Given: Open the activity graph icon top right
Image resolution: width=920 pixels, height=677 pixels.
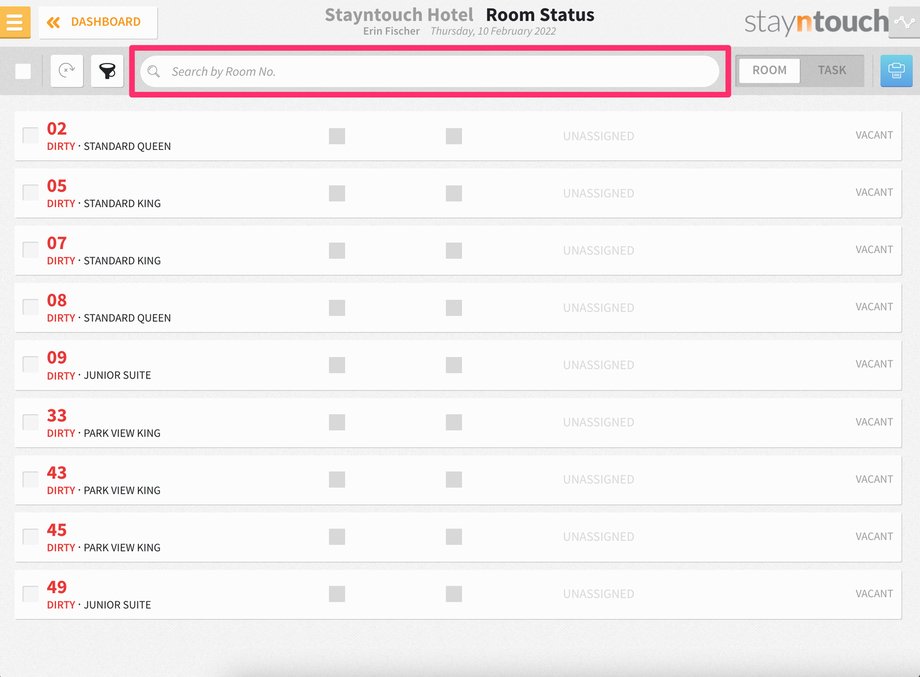Looking at the screenshot, I should [x=904, y=22].
